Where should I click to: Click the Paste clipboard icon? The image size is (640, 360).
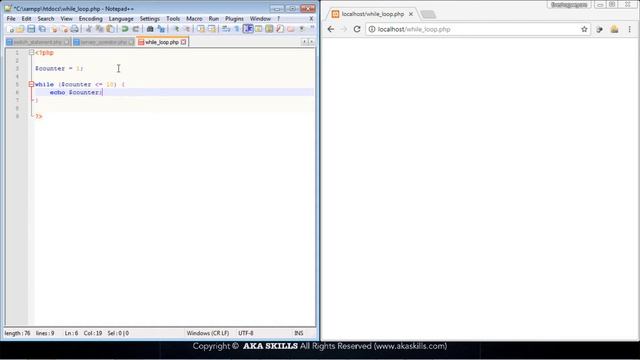tap(110, 29)
